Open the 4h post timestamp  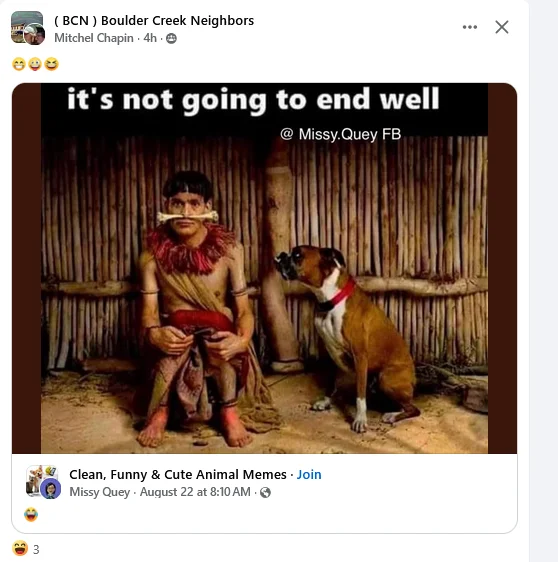150,38
